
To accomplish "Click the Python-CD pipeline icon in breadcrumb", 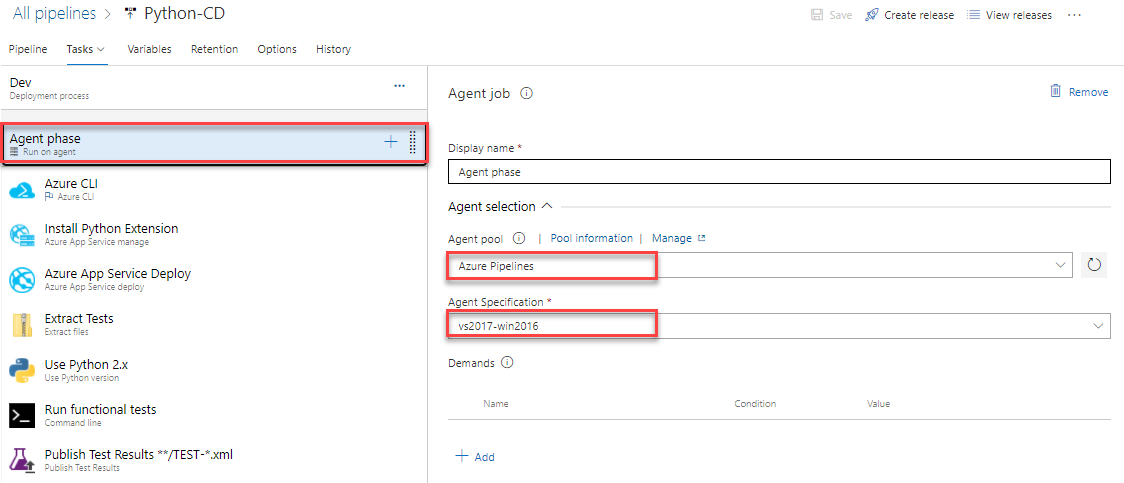I will (x=130, y=13).
